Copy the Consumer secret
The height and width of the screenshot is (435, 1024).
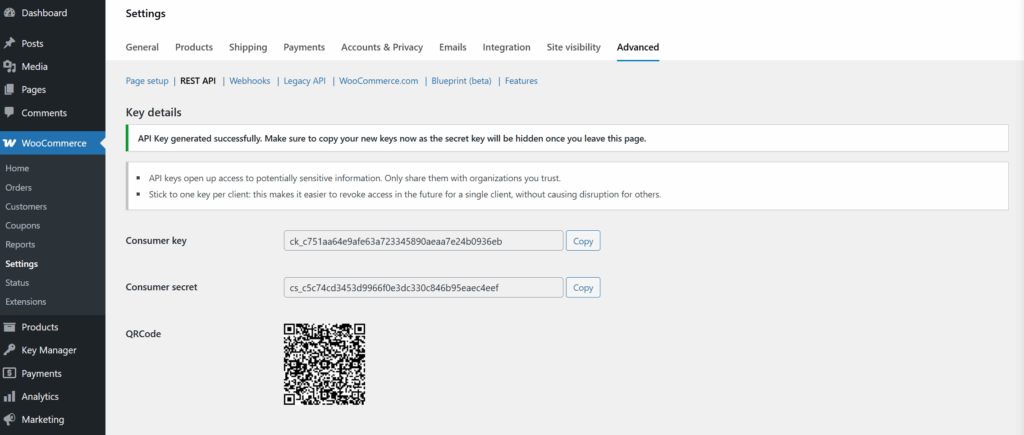583,287
